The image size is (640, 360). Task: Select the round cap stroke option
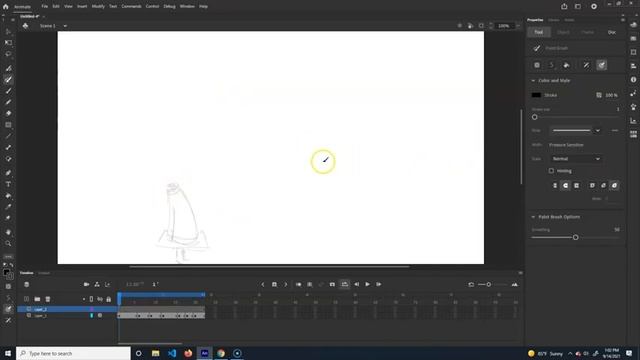point(565,185)
